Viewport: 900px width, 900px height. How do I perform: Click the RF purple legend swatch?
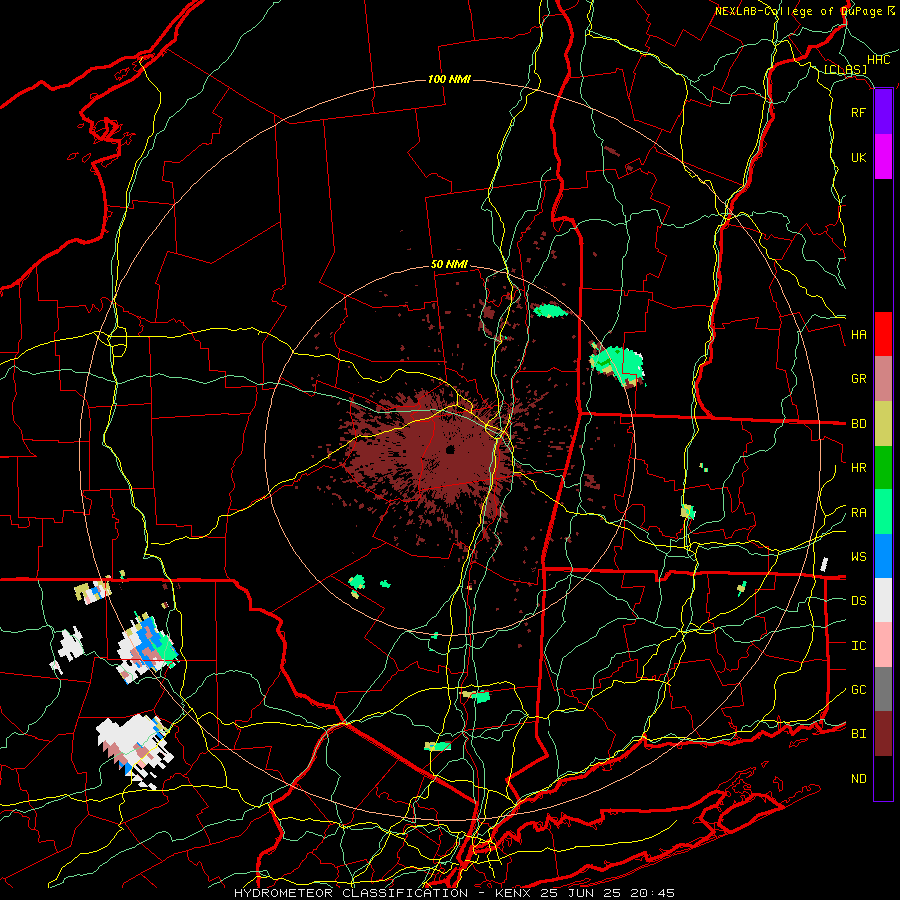883,112
